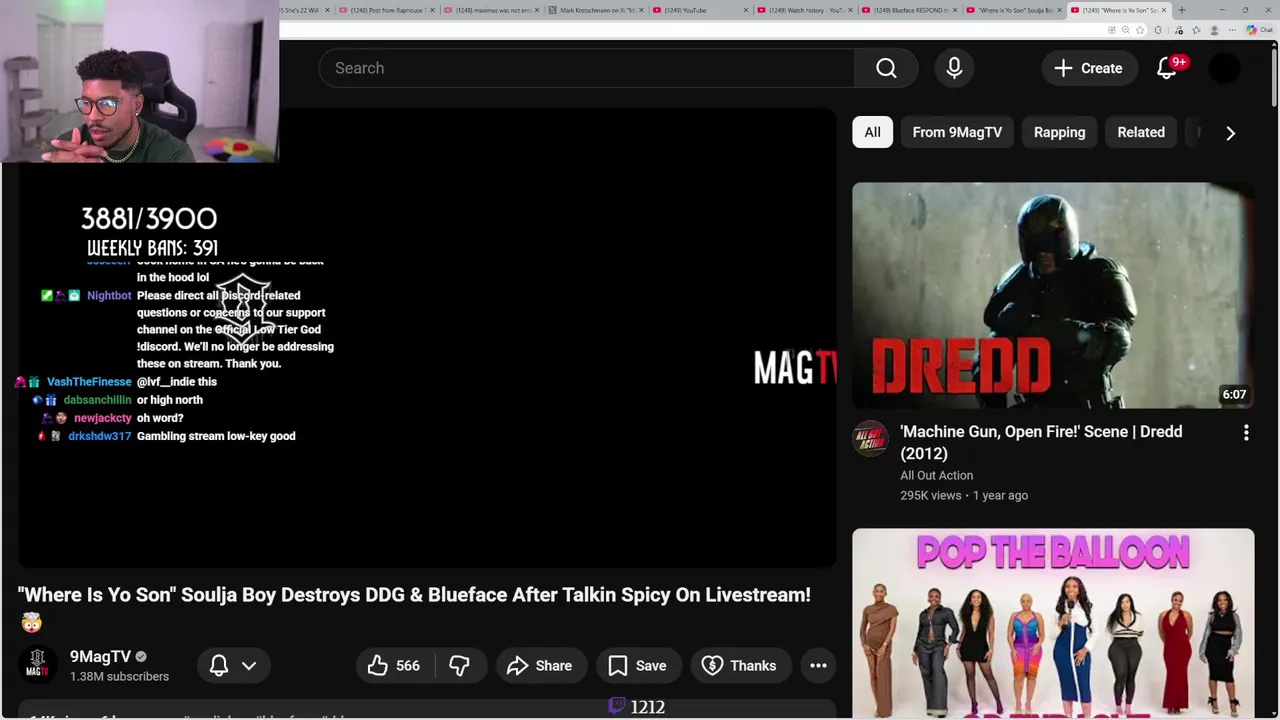Start voice search with microphone icon

click(954, 68)
